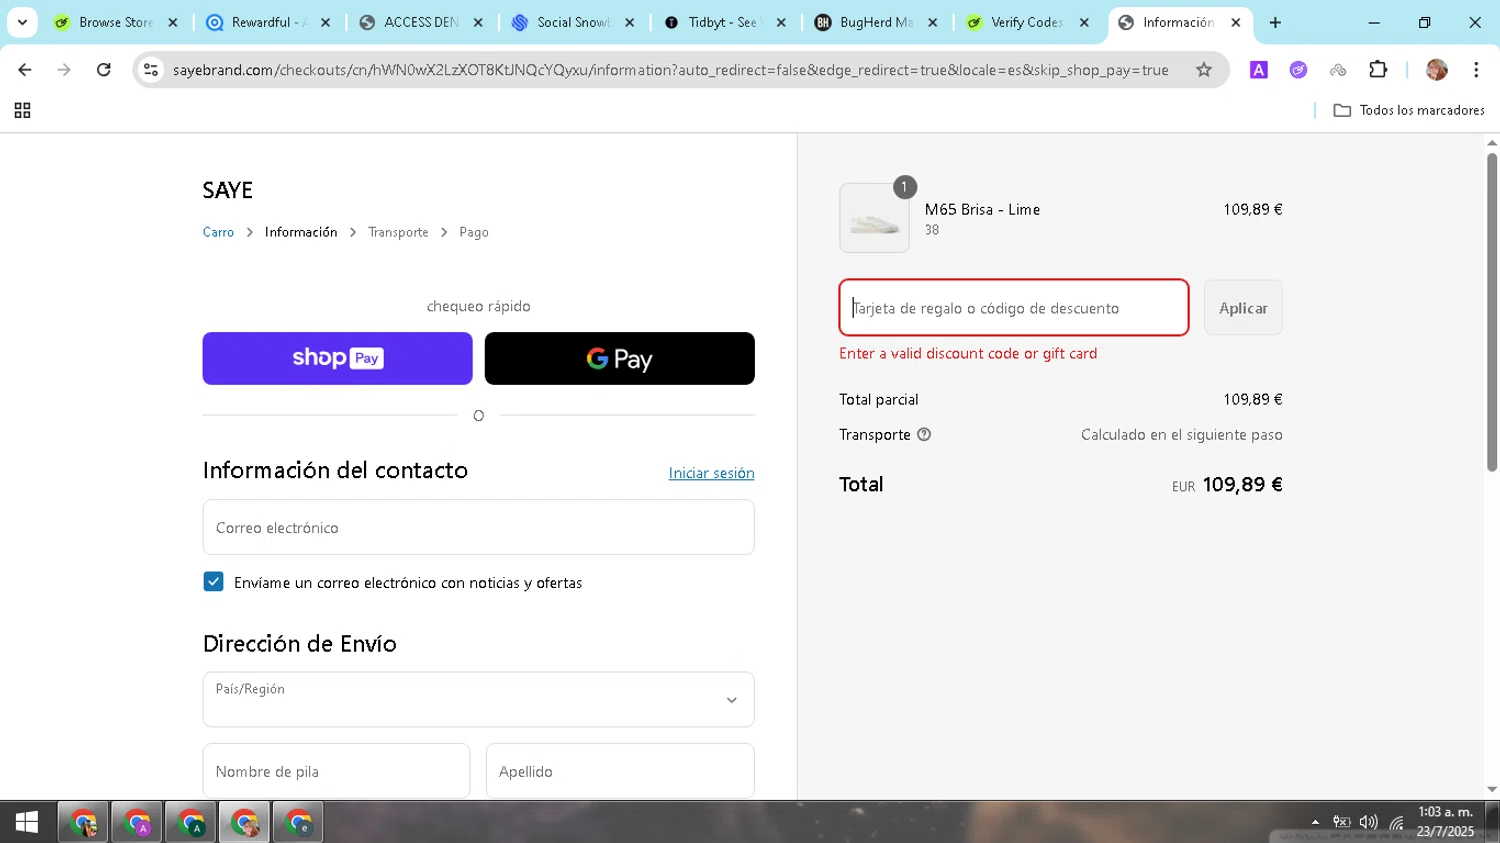
Task: Open the Chrome three-dot menu
Action: click(x=1476, y=70)
